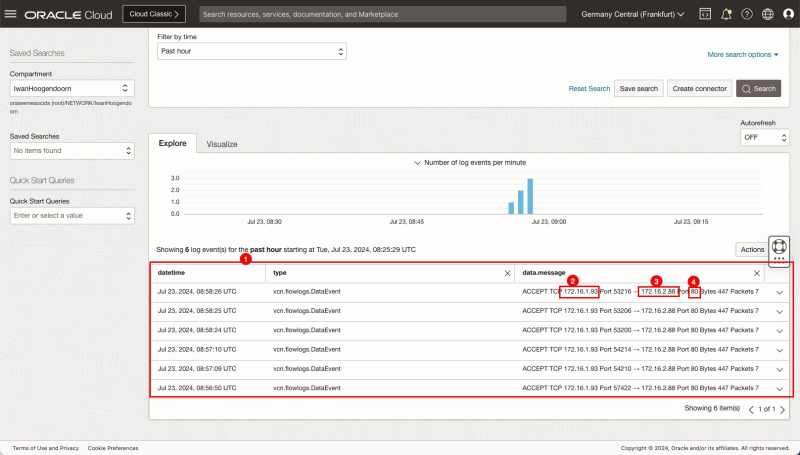Collapse the log events per minute chart
The image size is (800, 455).
[418, 162]
